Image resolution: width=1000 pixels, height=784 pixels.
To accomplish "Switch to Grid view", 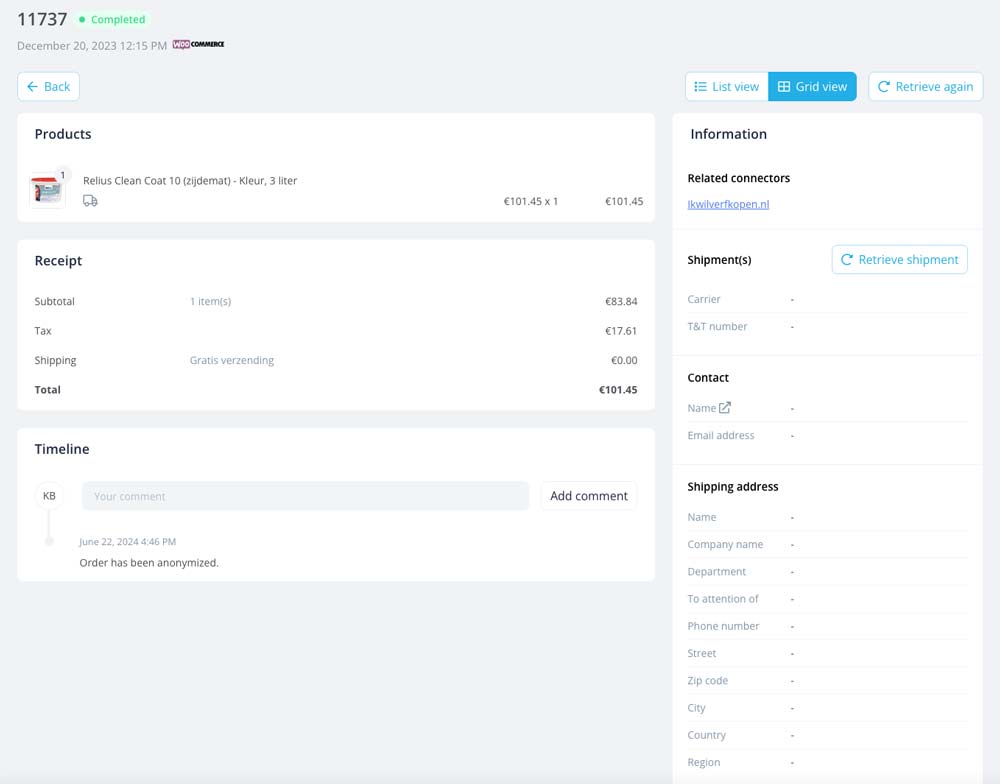I will 812,87.
